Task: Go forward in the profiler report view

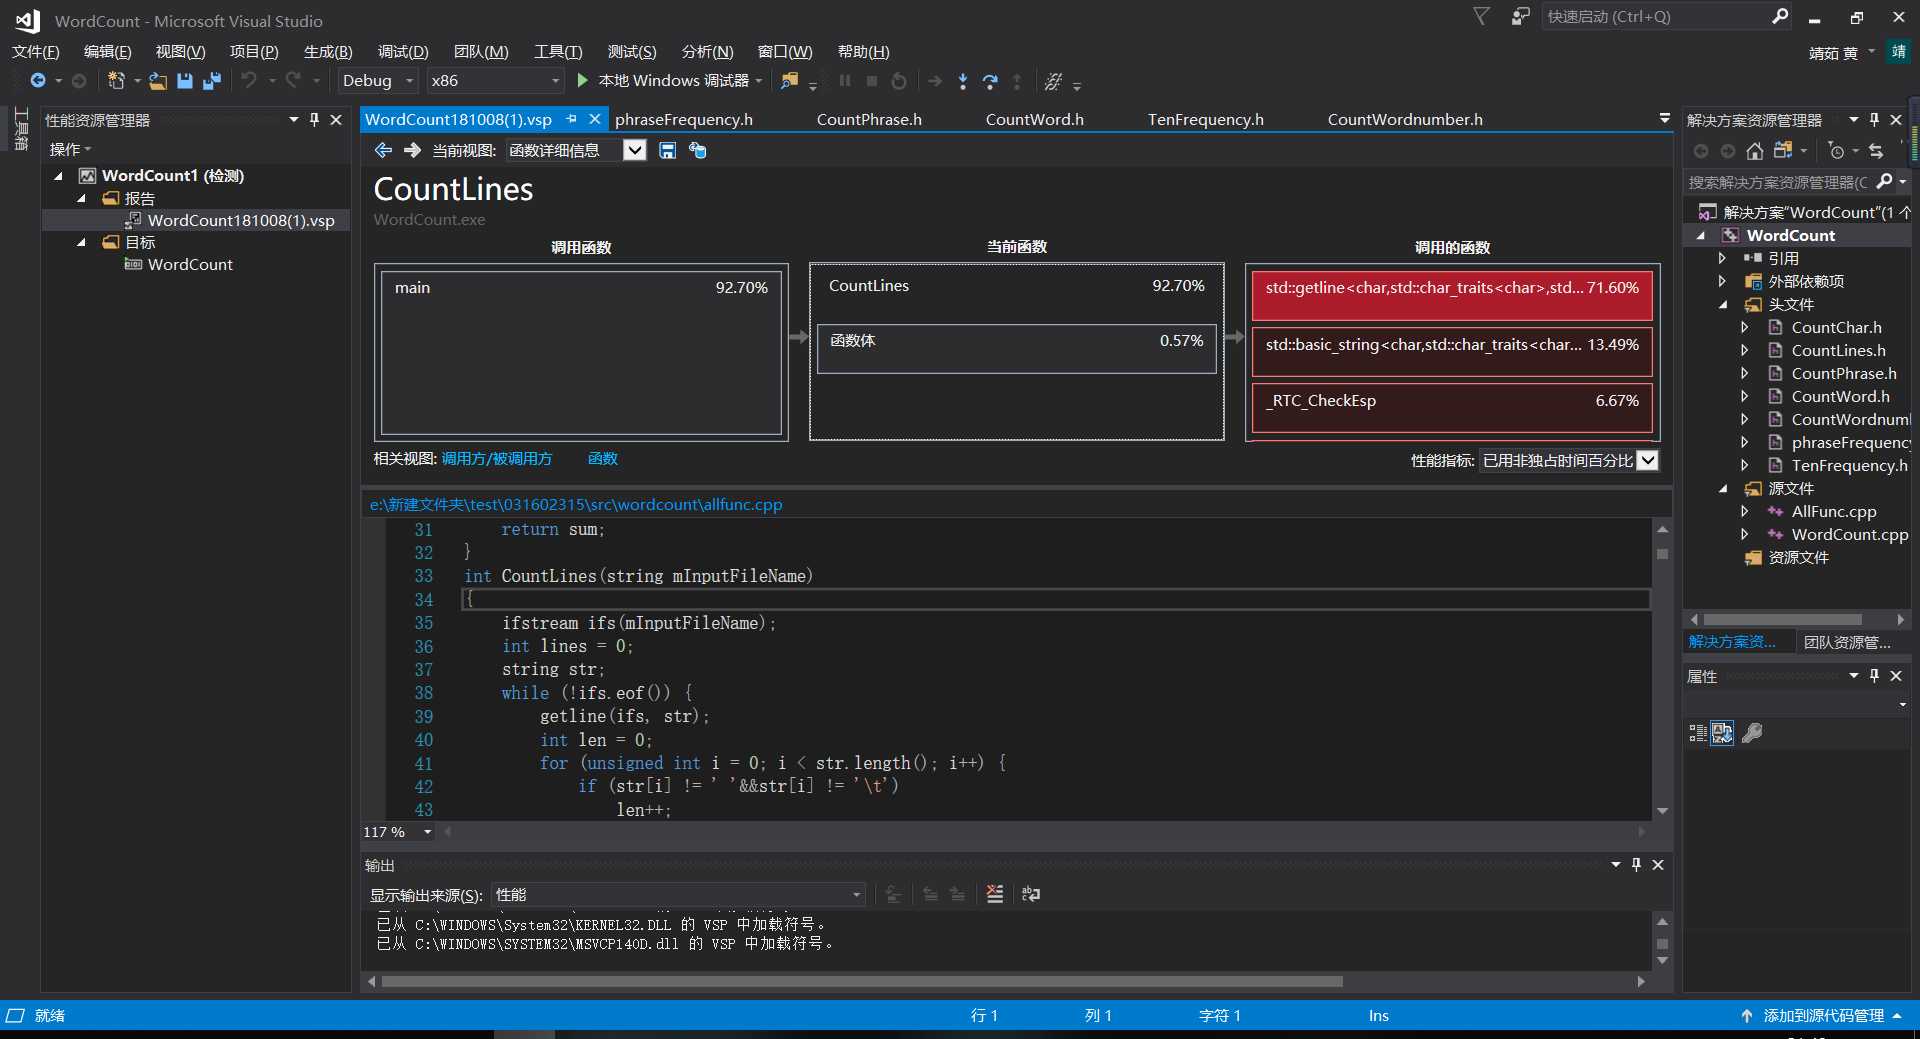Action: [412, 150]
